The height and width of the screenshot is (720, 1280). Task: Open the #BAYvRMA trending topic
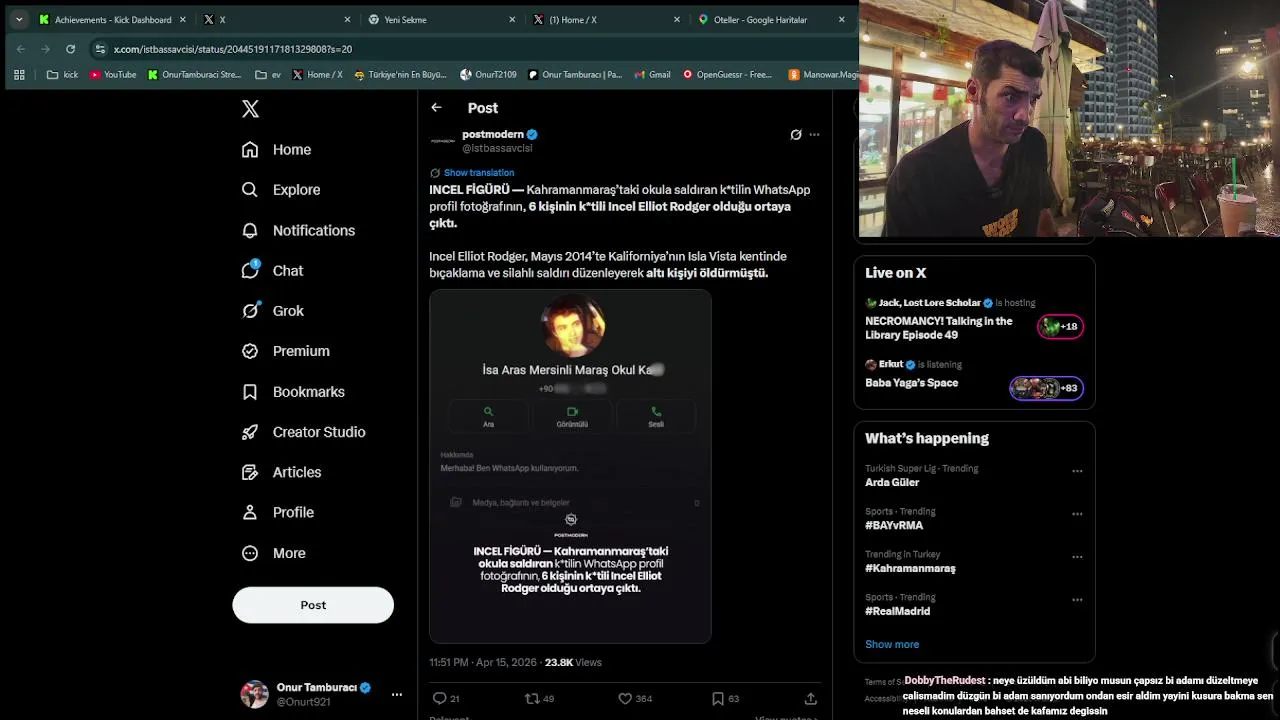pyautogui.click(x=894, y=525)
